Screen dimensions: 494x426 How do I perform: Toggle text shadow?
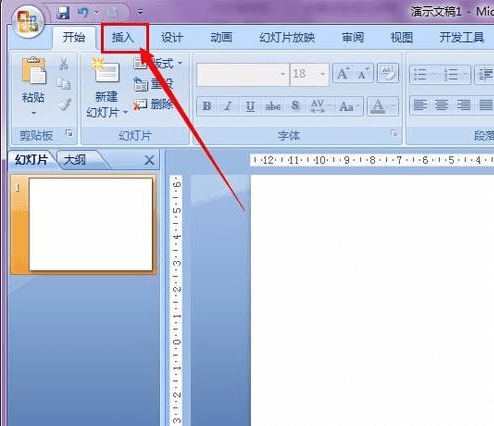(295, 106)
